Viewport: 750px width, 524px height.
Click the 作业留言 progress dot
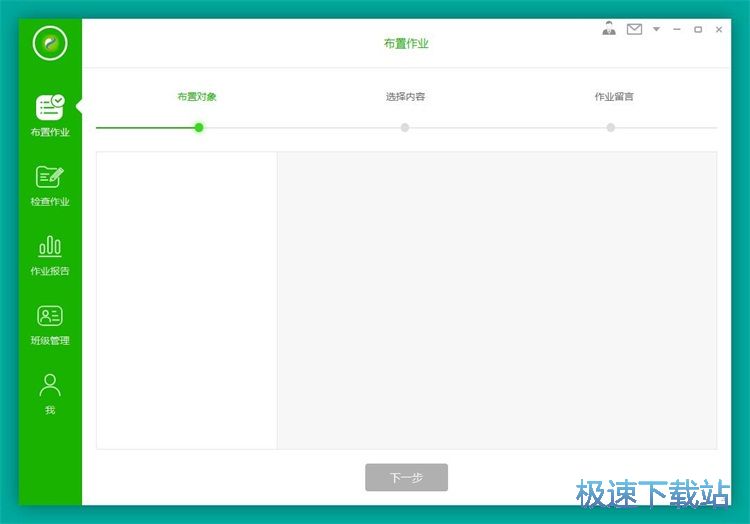tap(611, 128)
